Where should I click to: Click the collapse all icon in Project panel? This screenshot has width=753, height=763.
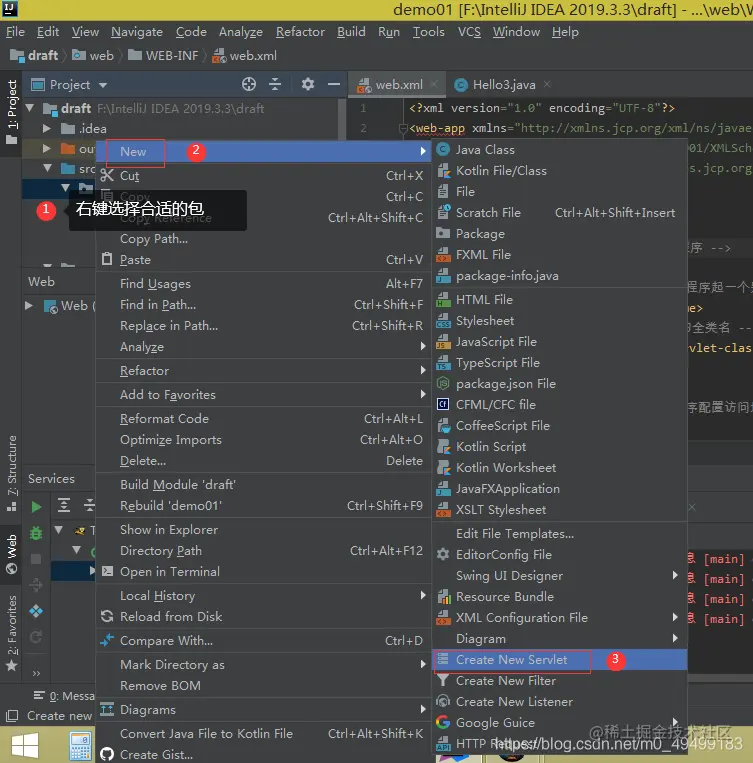click(x=275, y=84)
